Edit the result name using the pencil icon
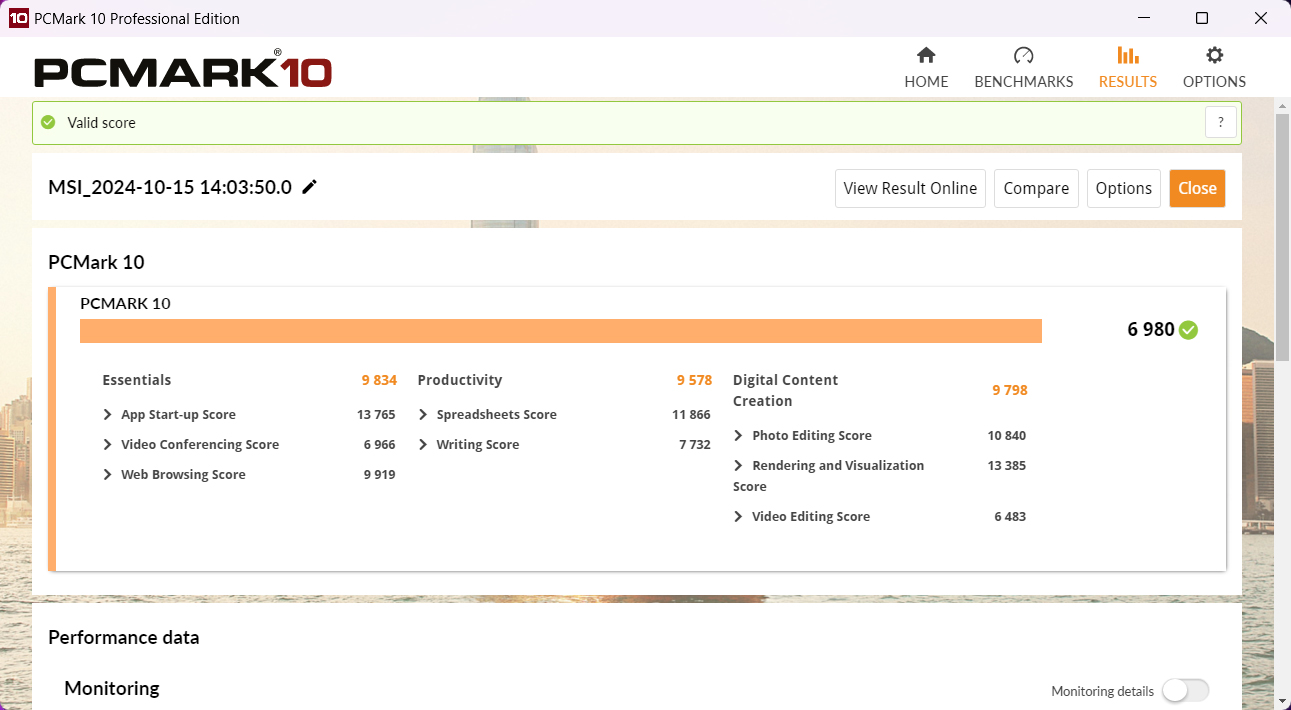Viewport: 1291px width, 710px height. coord(309,187)
